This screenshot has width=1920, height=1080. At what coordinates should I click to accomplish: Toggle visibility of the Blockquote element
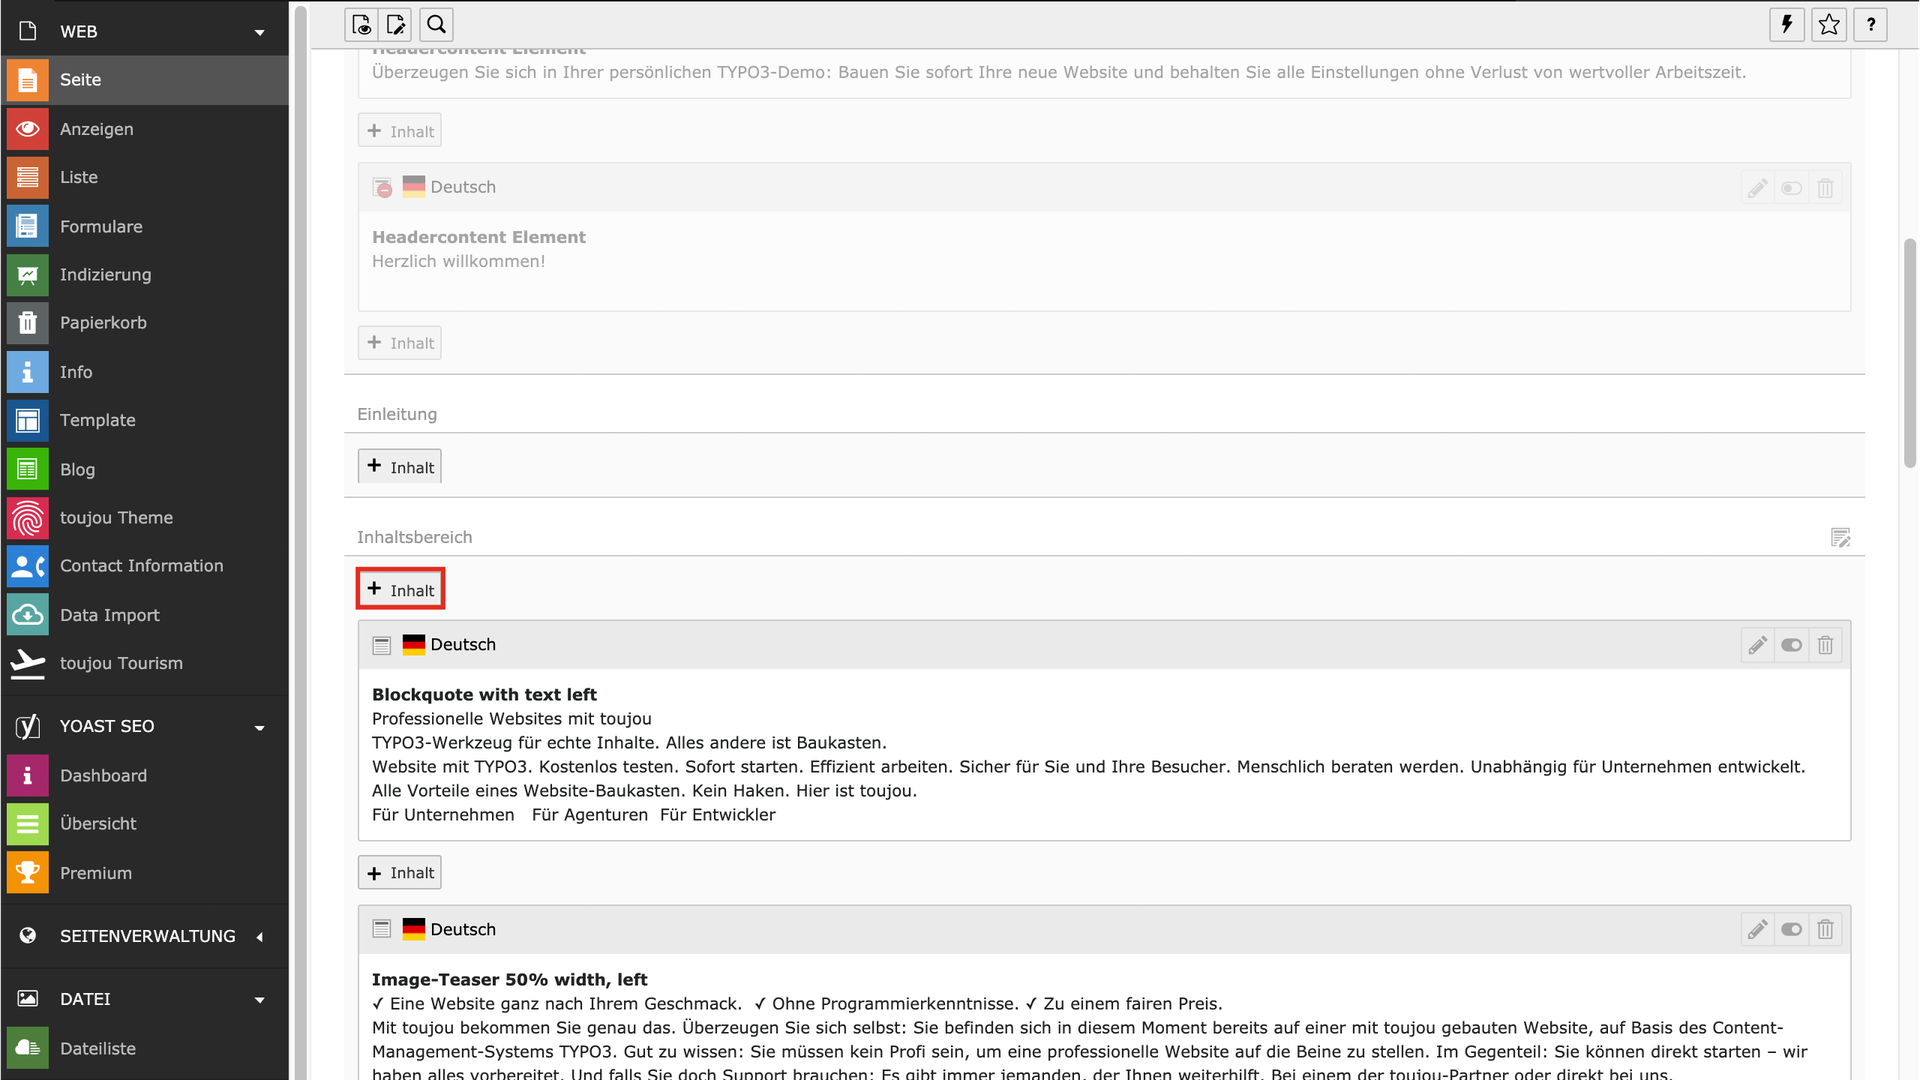[1791, 645]
